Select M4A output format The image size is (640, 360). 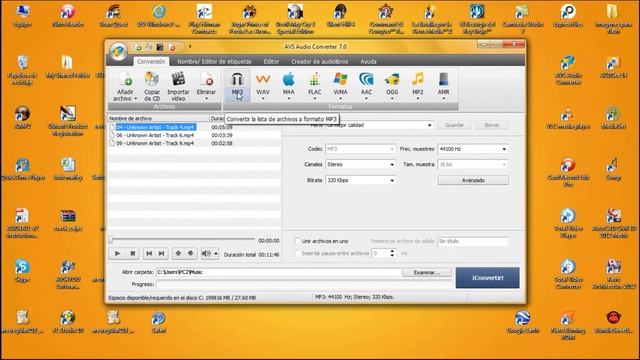(289, 85)
